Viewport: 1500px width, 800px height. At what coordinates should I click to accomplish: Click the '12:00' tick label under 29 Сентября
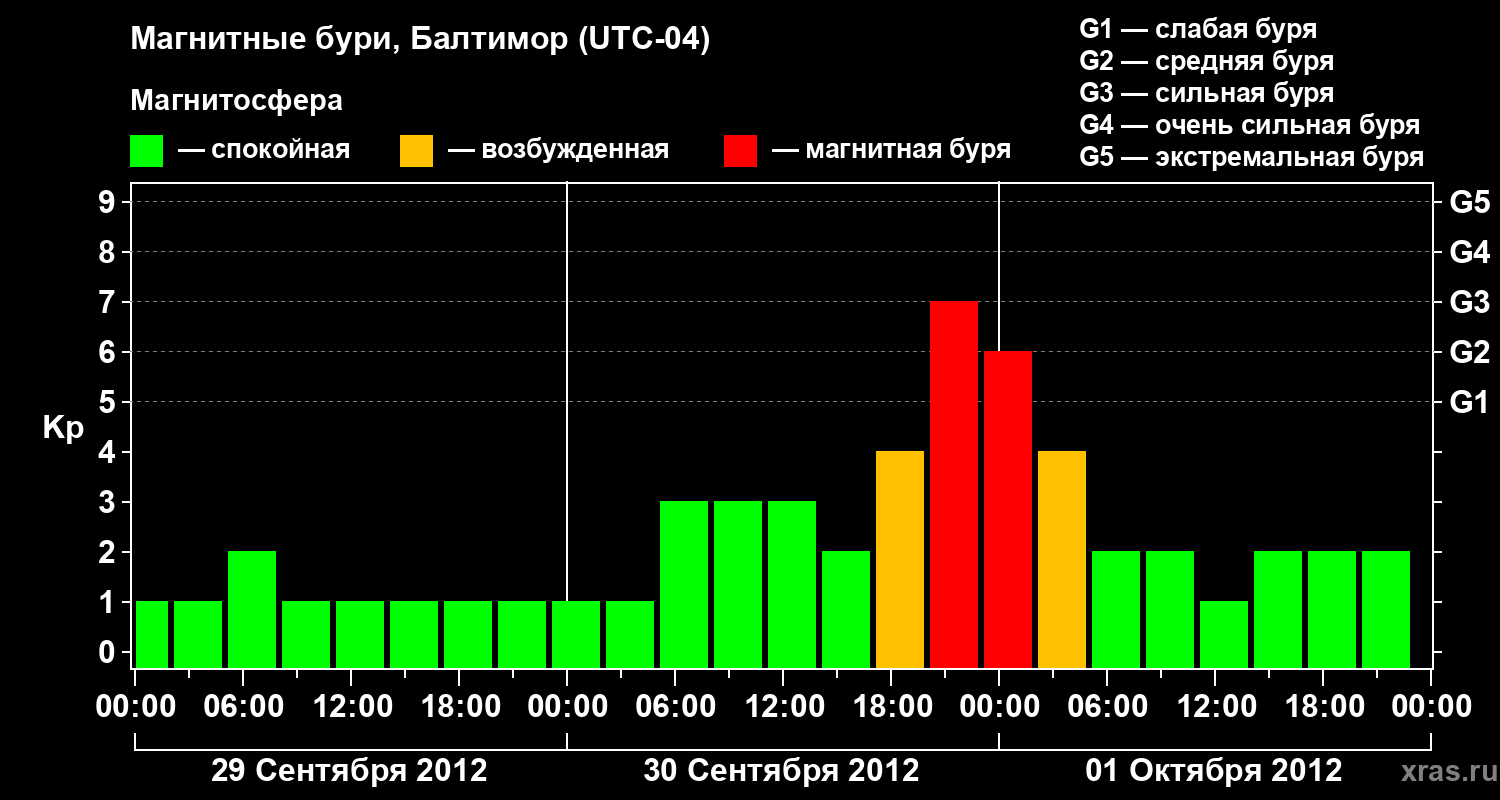352,707
